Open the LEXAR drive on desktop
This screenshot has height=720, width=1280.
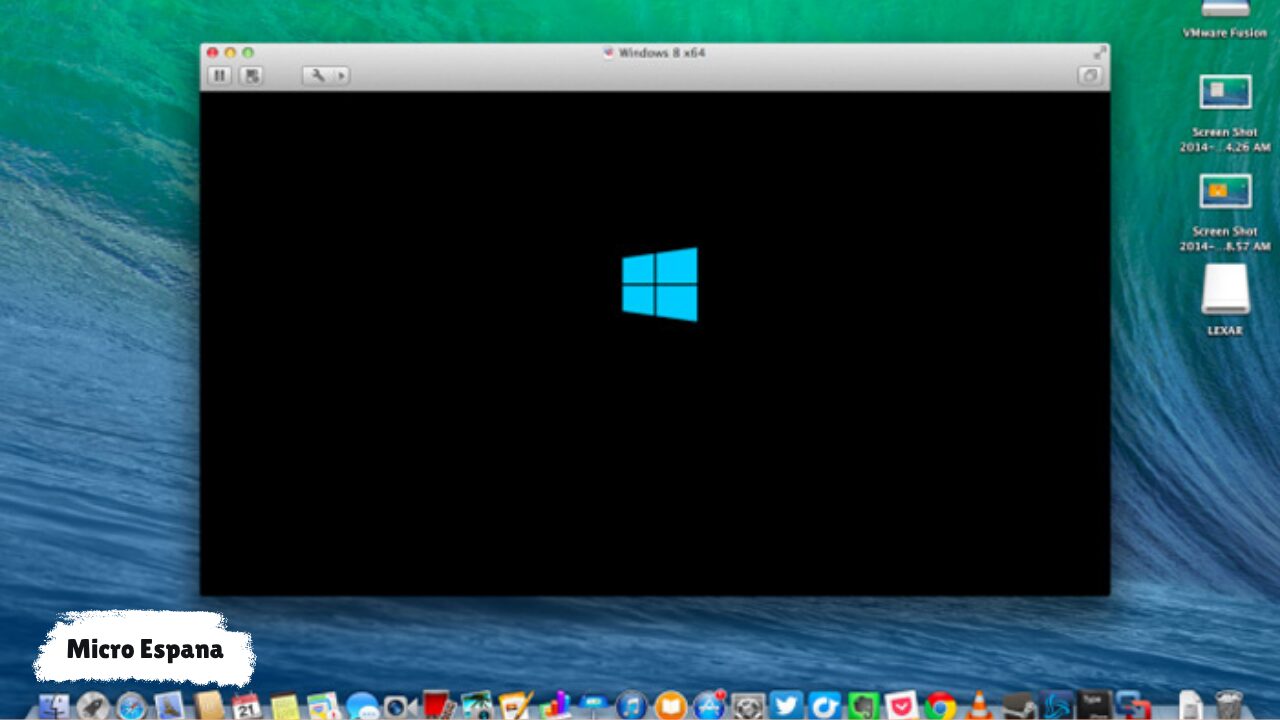1225,291
